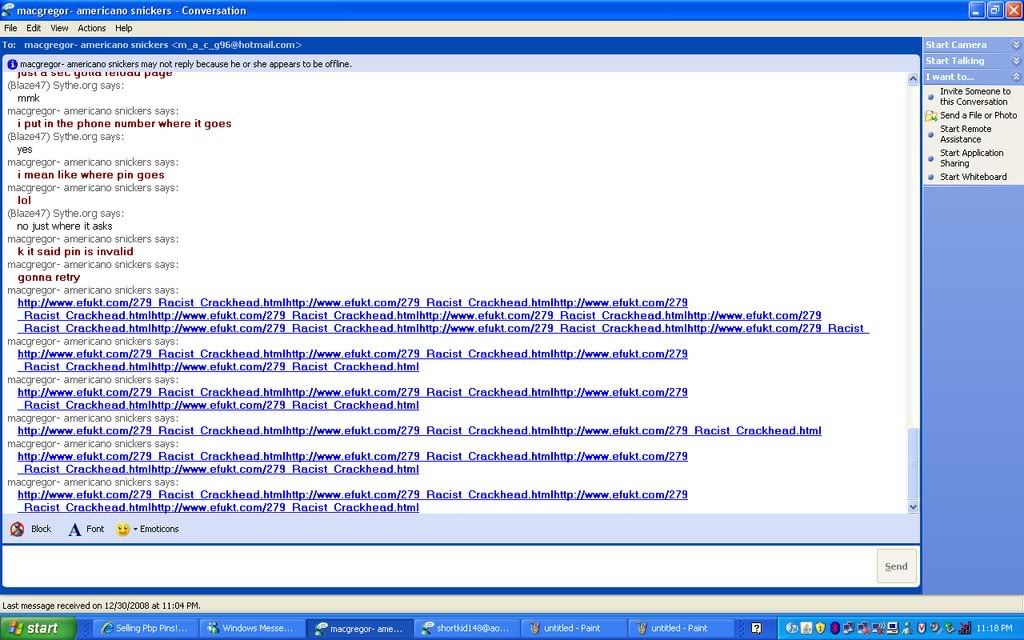Image resolution: width=1024 pixels, height=640 pixels.
Task: Click the Send button
Action: coord(896,566)
